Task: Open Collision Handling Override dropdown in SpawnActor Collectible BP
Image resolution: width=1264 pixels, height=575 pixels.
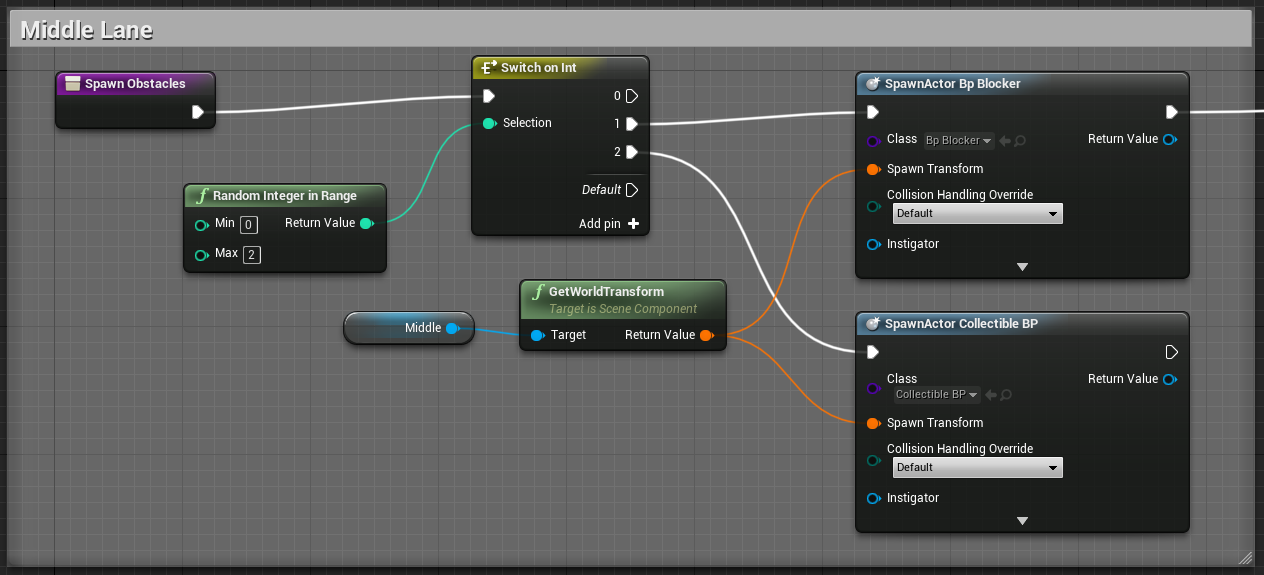Action: coord(977,468)
